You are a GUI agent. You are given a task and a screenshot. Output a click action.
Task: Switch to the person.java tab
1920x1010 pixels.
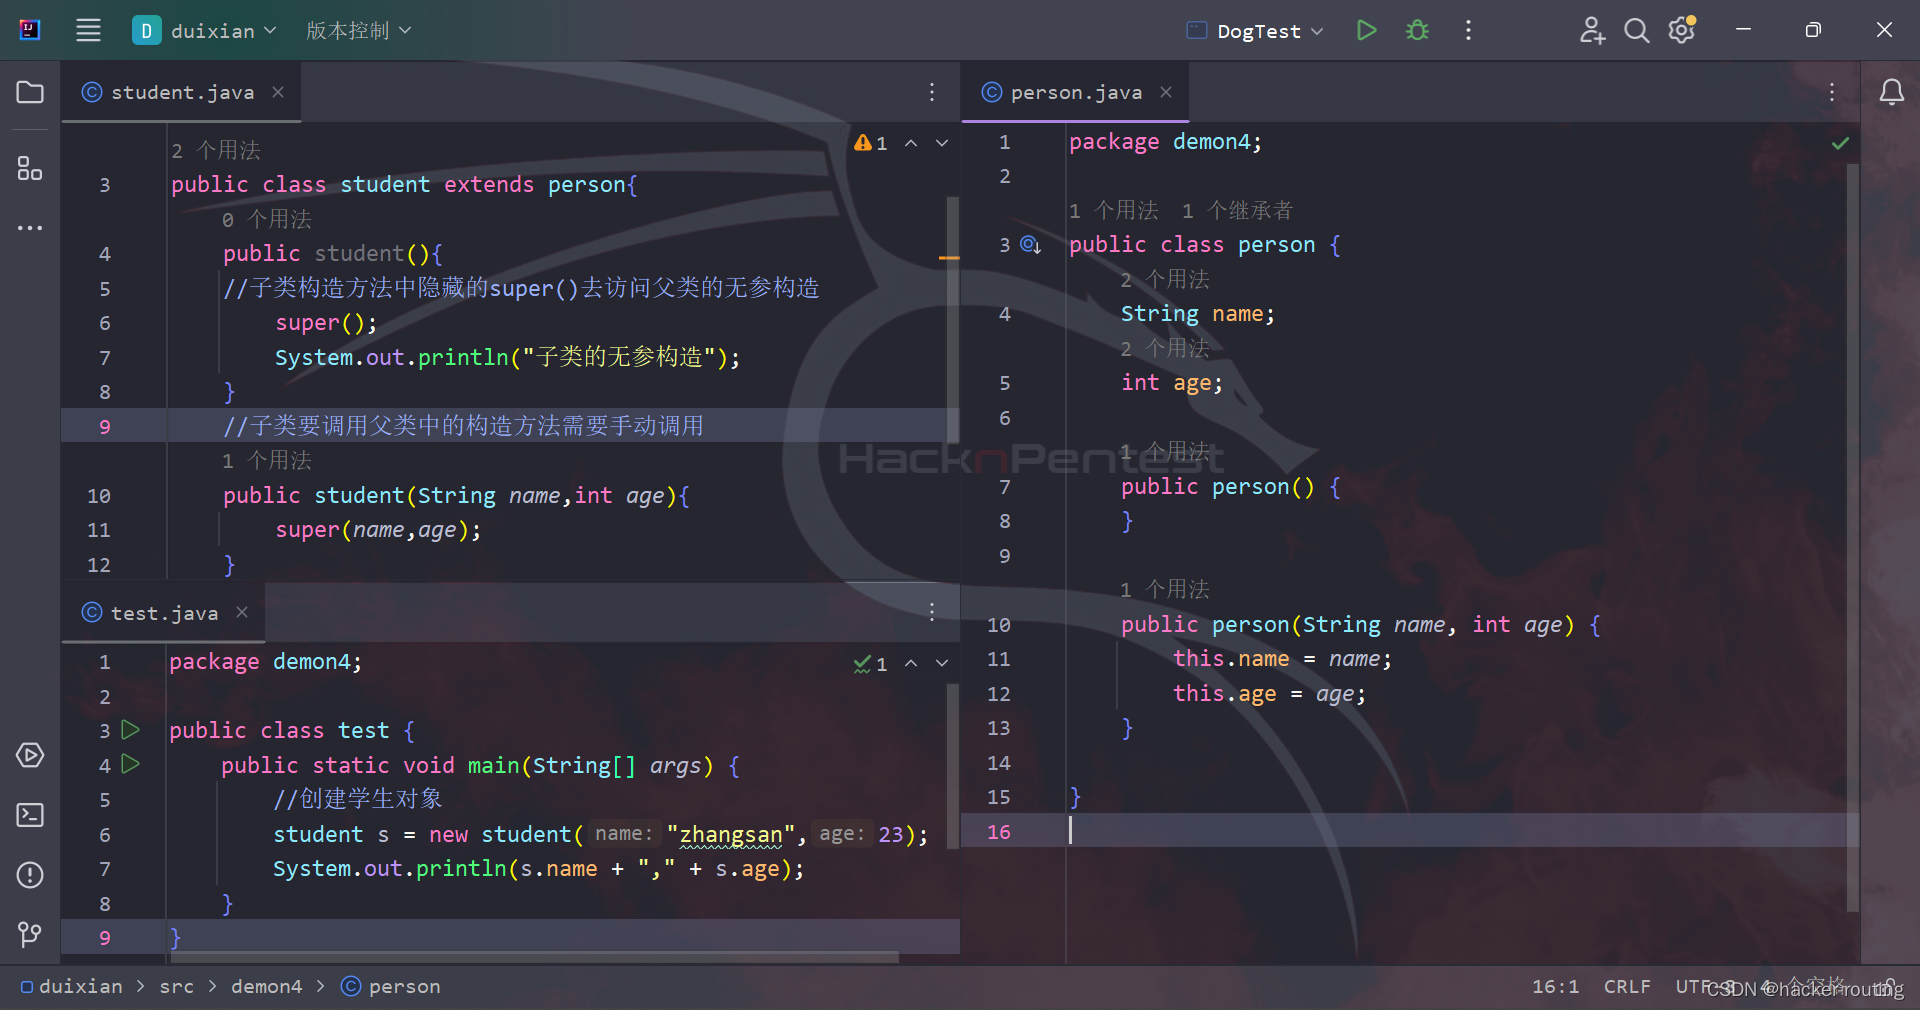[x=1074, y=92]
